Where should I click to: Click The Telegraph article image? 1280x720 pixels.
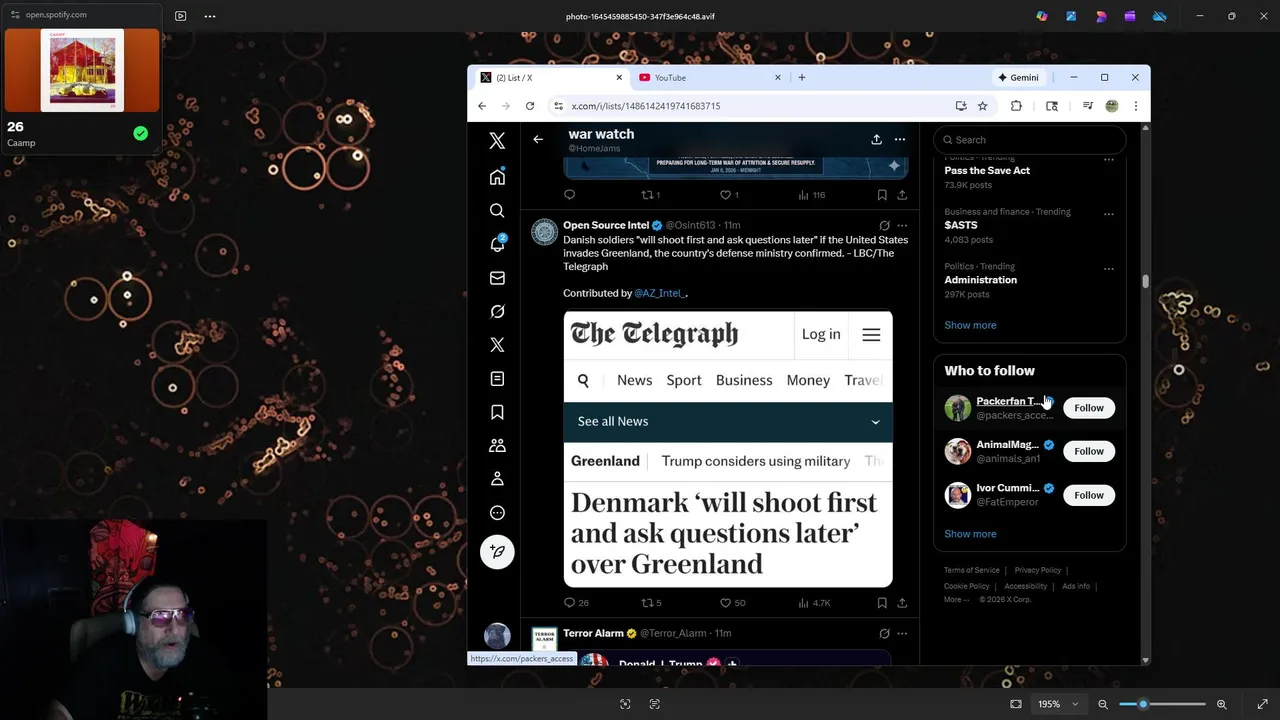point(728,449)
